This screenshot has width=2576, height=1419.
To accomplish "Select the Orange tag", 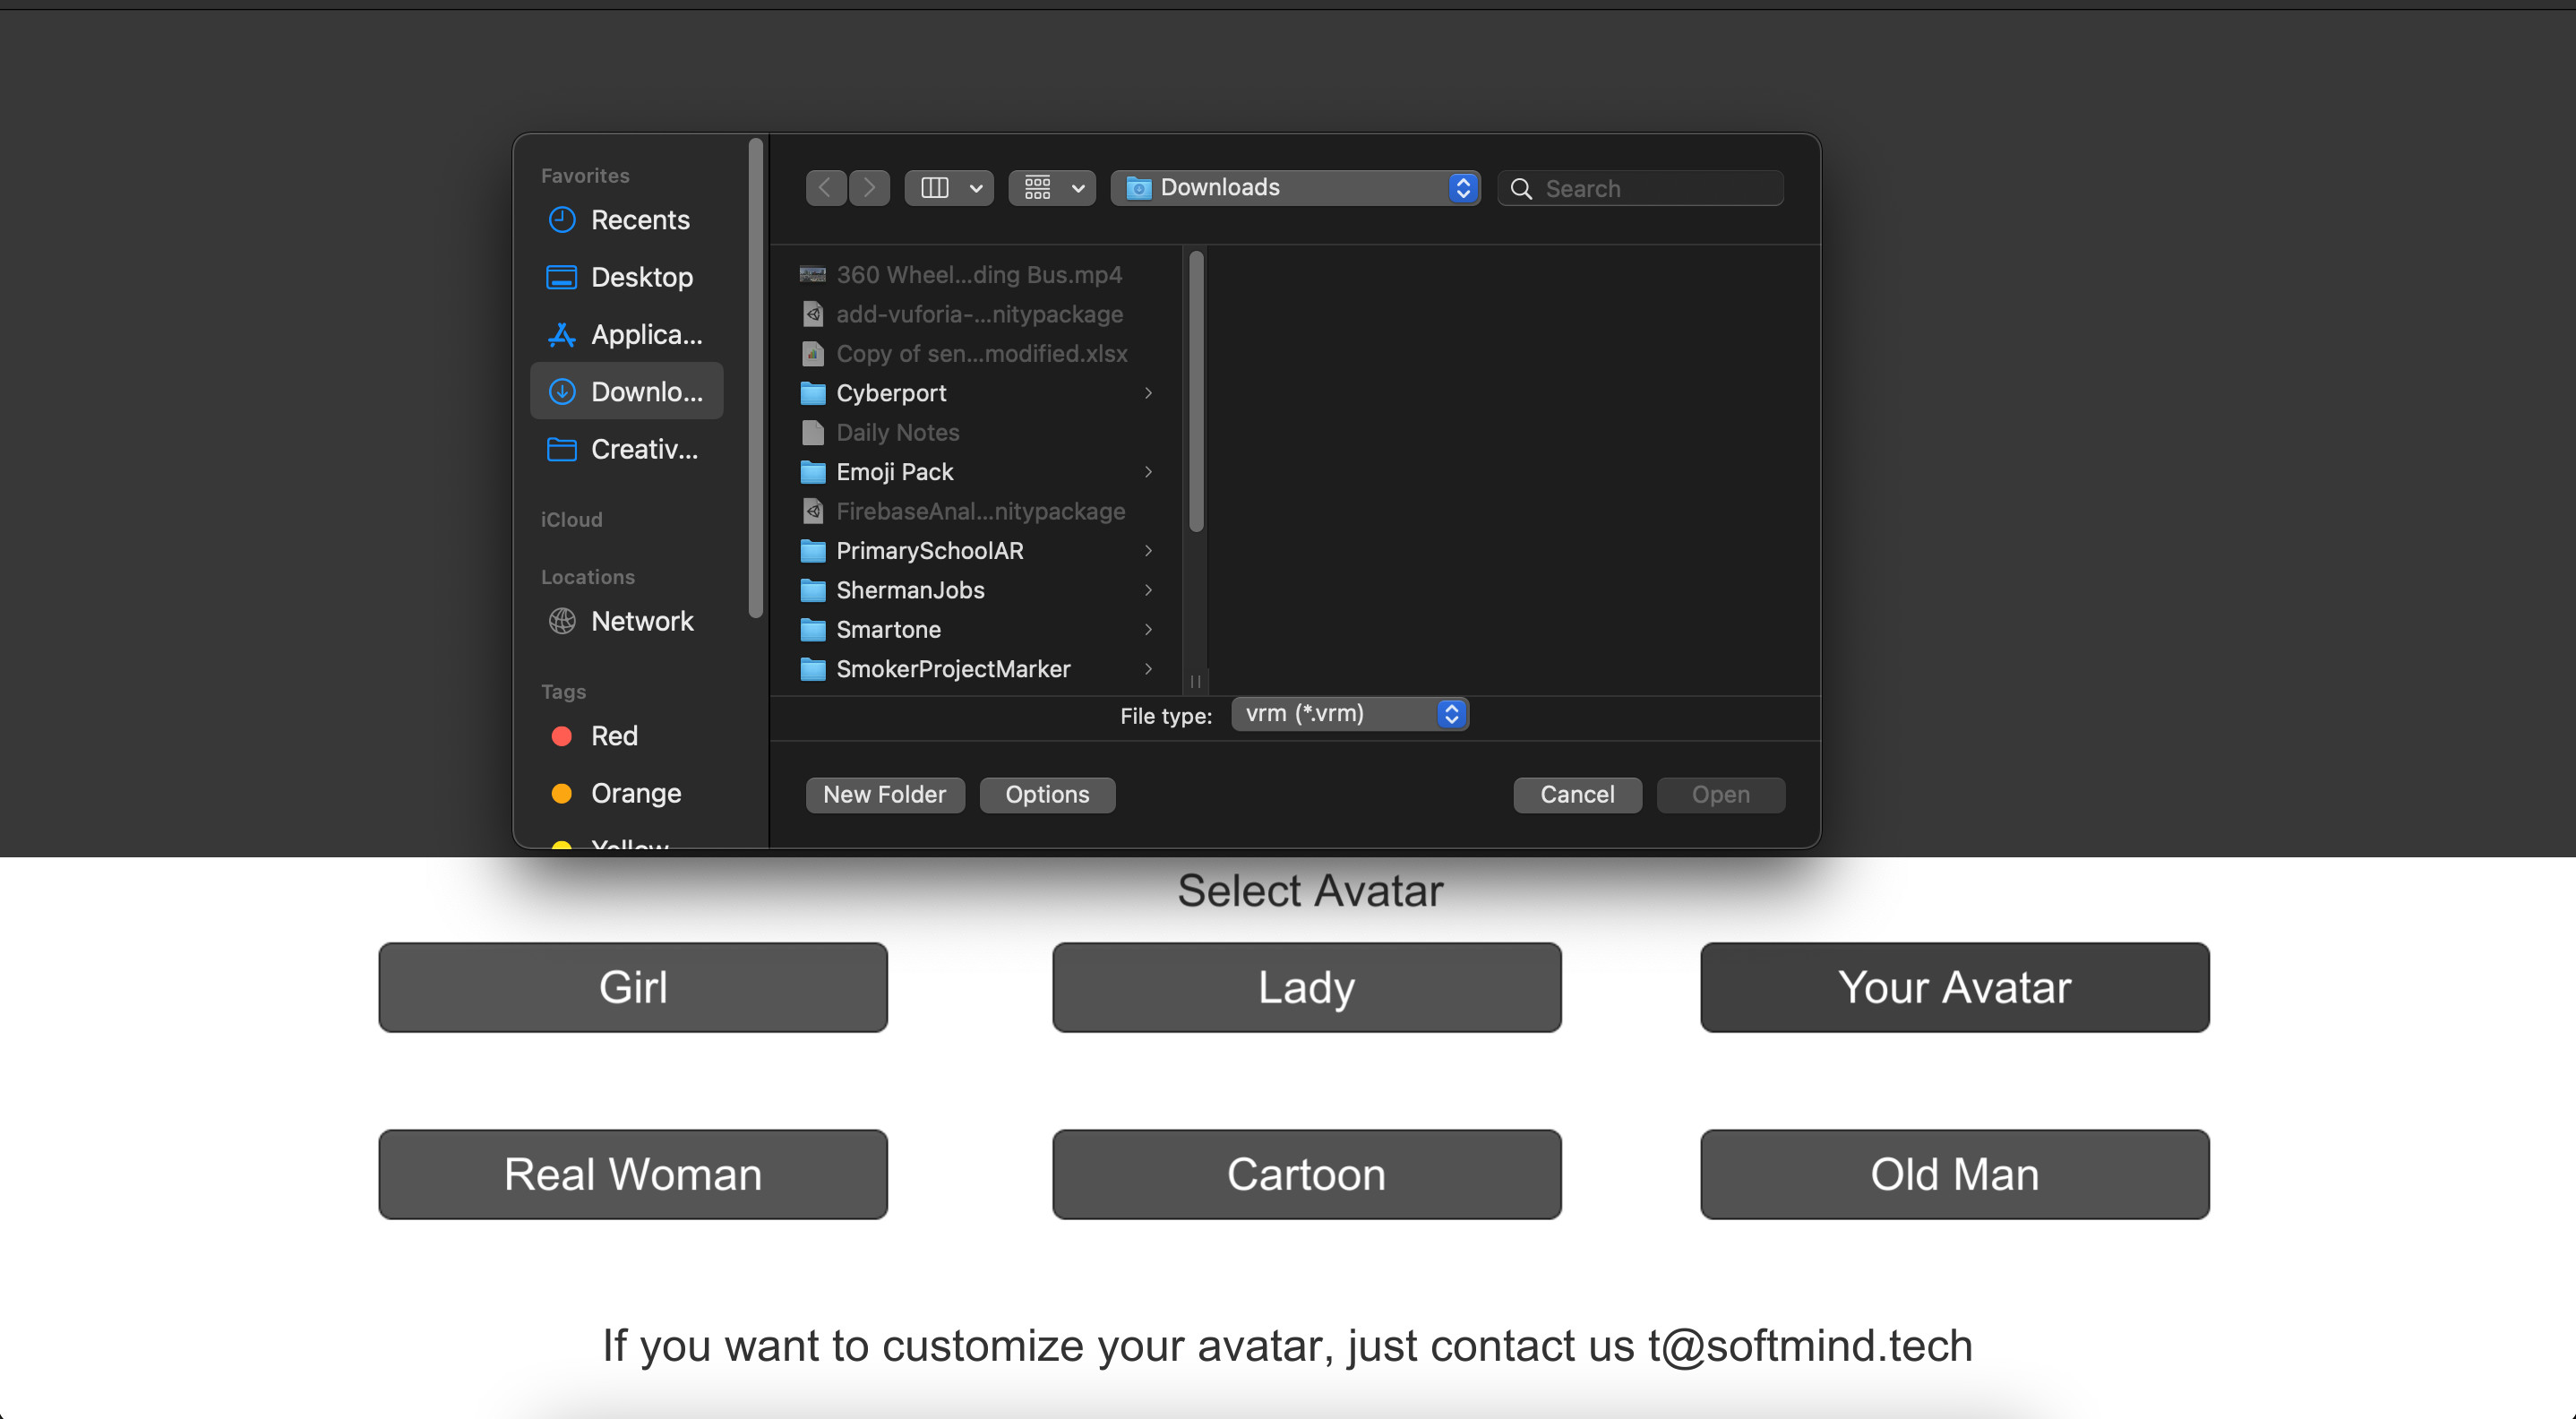I will point(636,793).
